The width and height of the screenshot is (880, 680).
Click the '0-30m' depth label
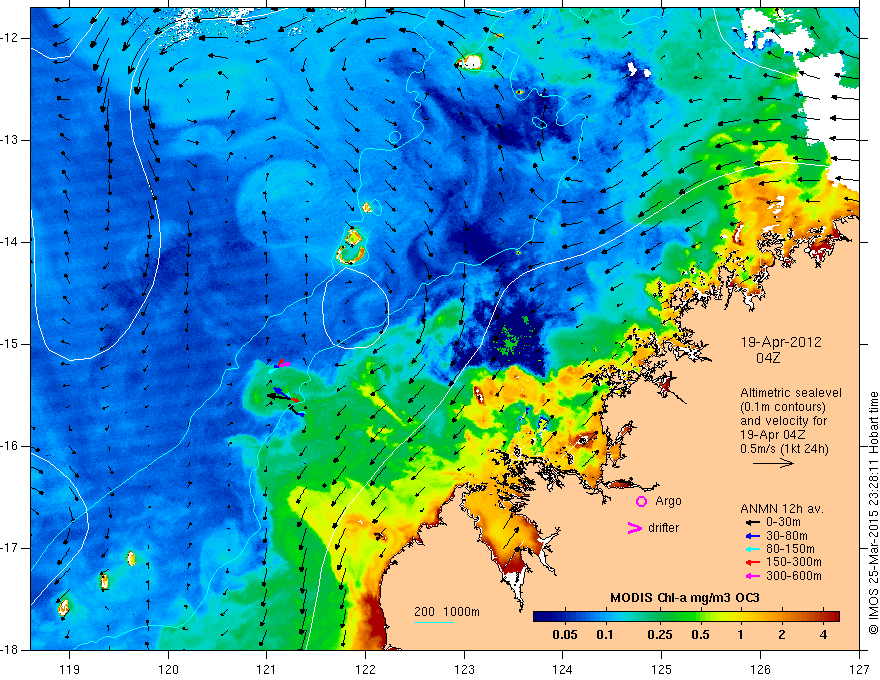(783, 522)
